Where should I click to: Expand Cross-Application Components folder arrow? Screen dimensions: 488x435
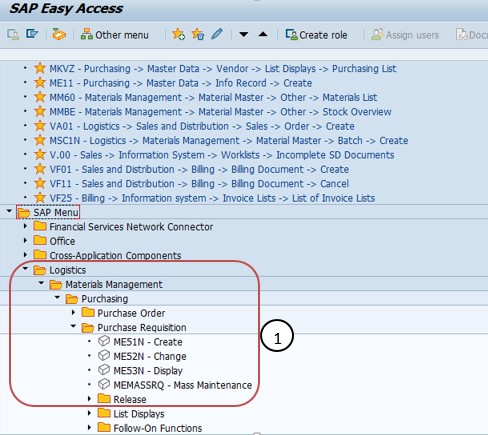(x=25, y=255)
